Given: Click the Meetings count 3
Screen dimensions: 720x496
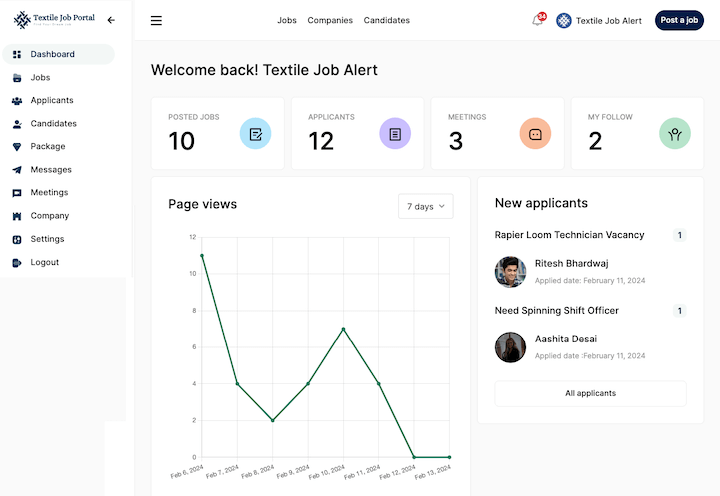Looking at the screenshot, I should click(456, 141).
